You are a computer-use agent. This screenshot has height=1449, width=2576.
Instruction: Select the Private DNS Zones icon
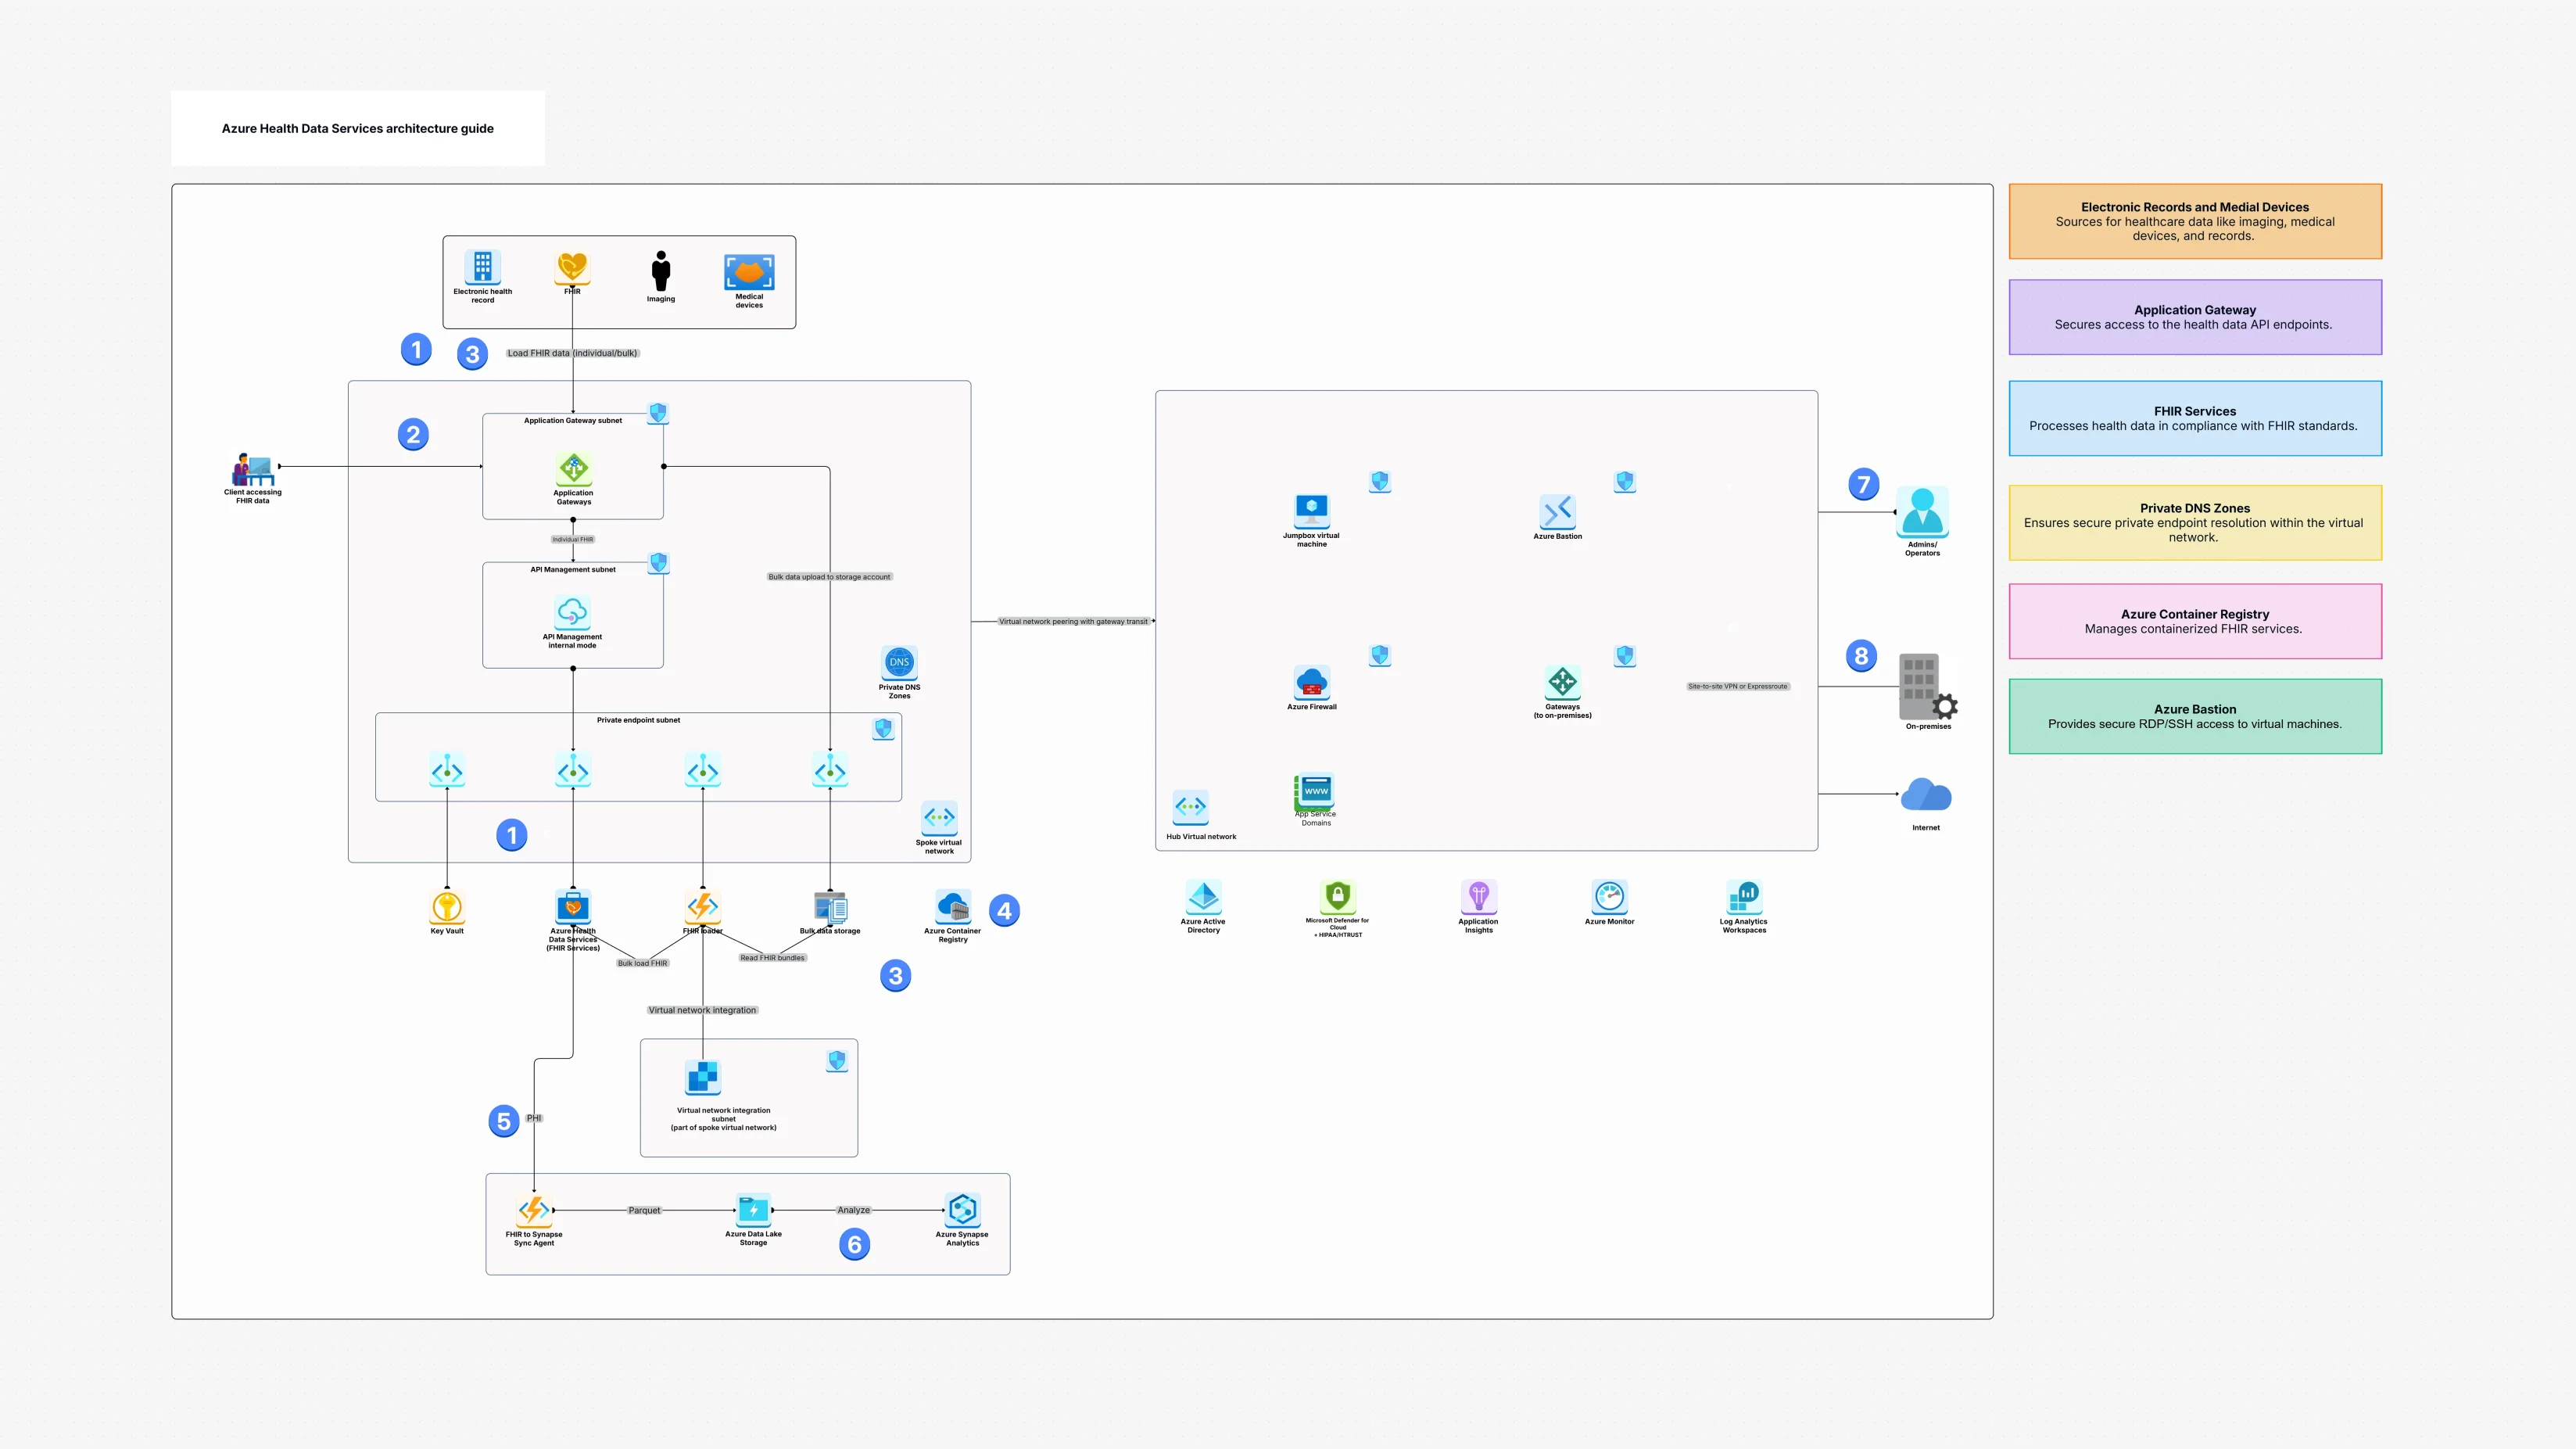[898, 664]
